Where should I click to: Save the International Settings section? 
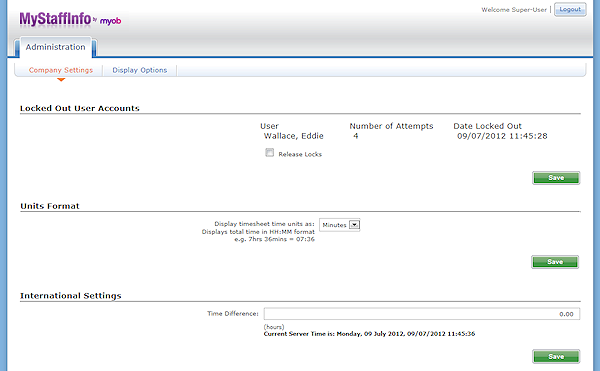(x=556, y=356)
